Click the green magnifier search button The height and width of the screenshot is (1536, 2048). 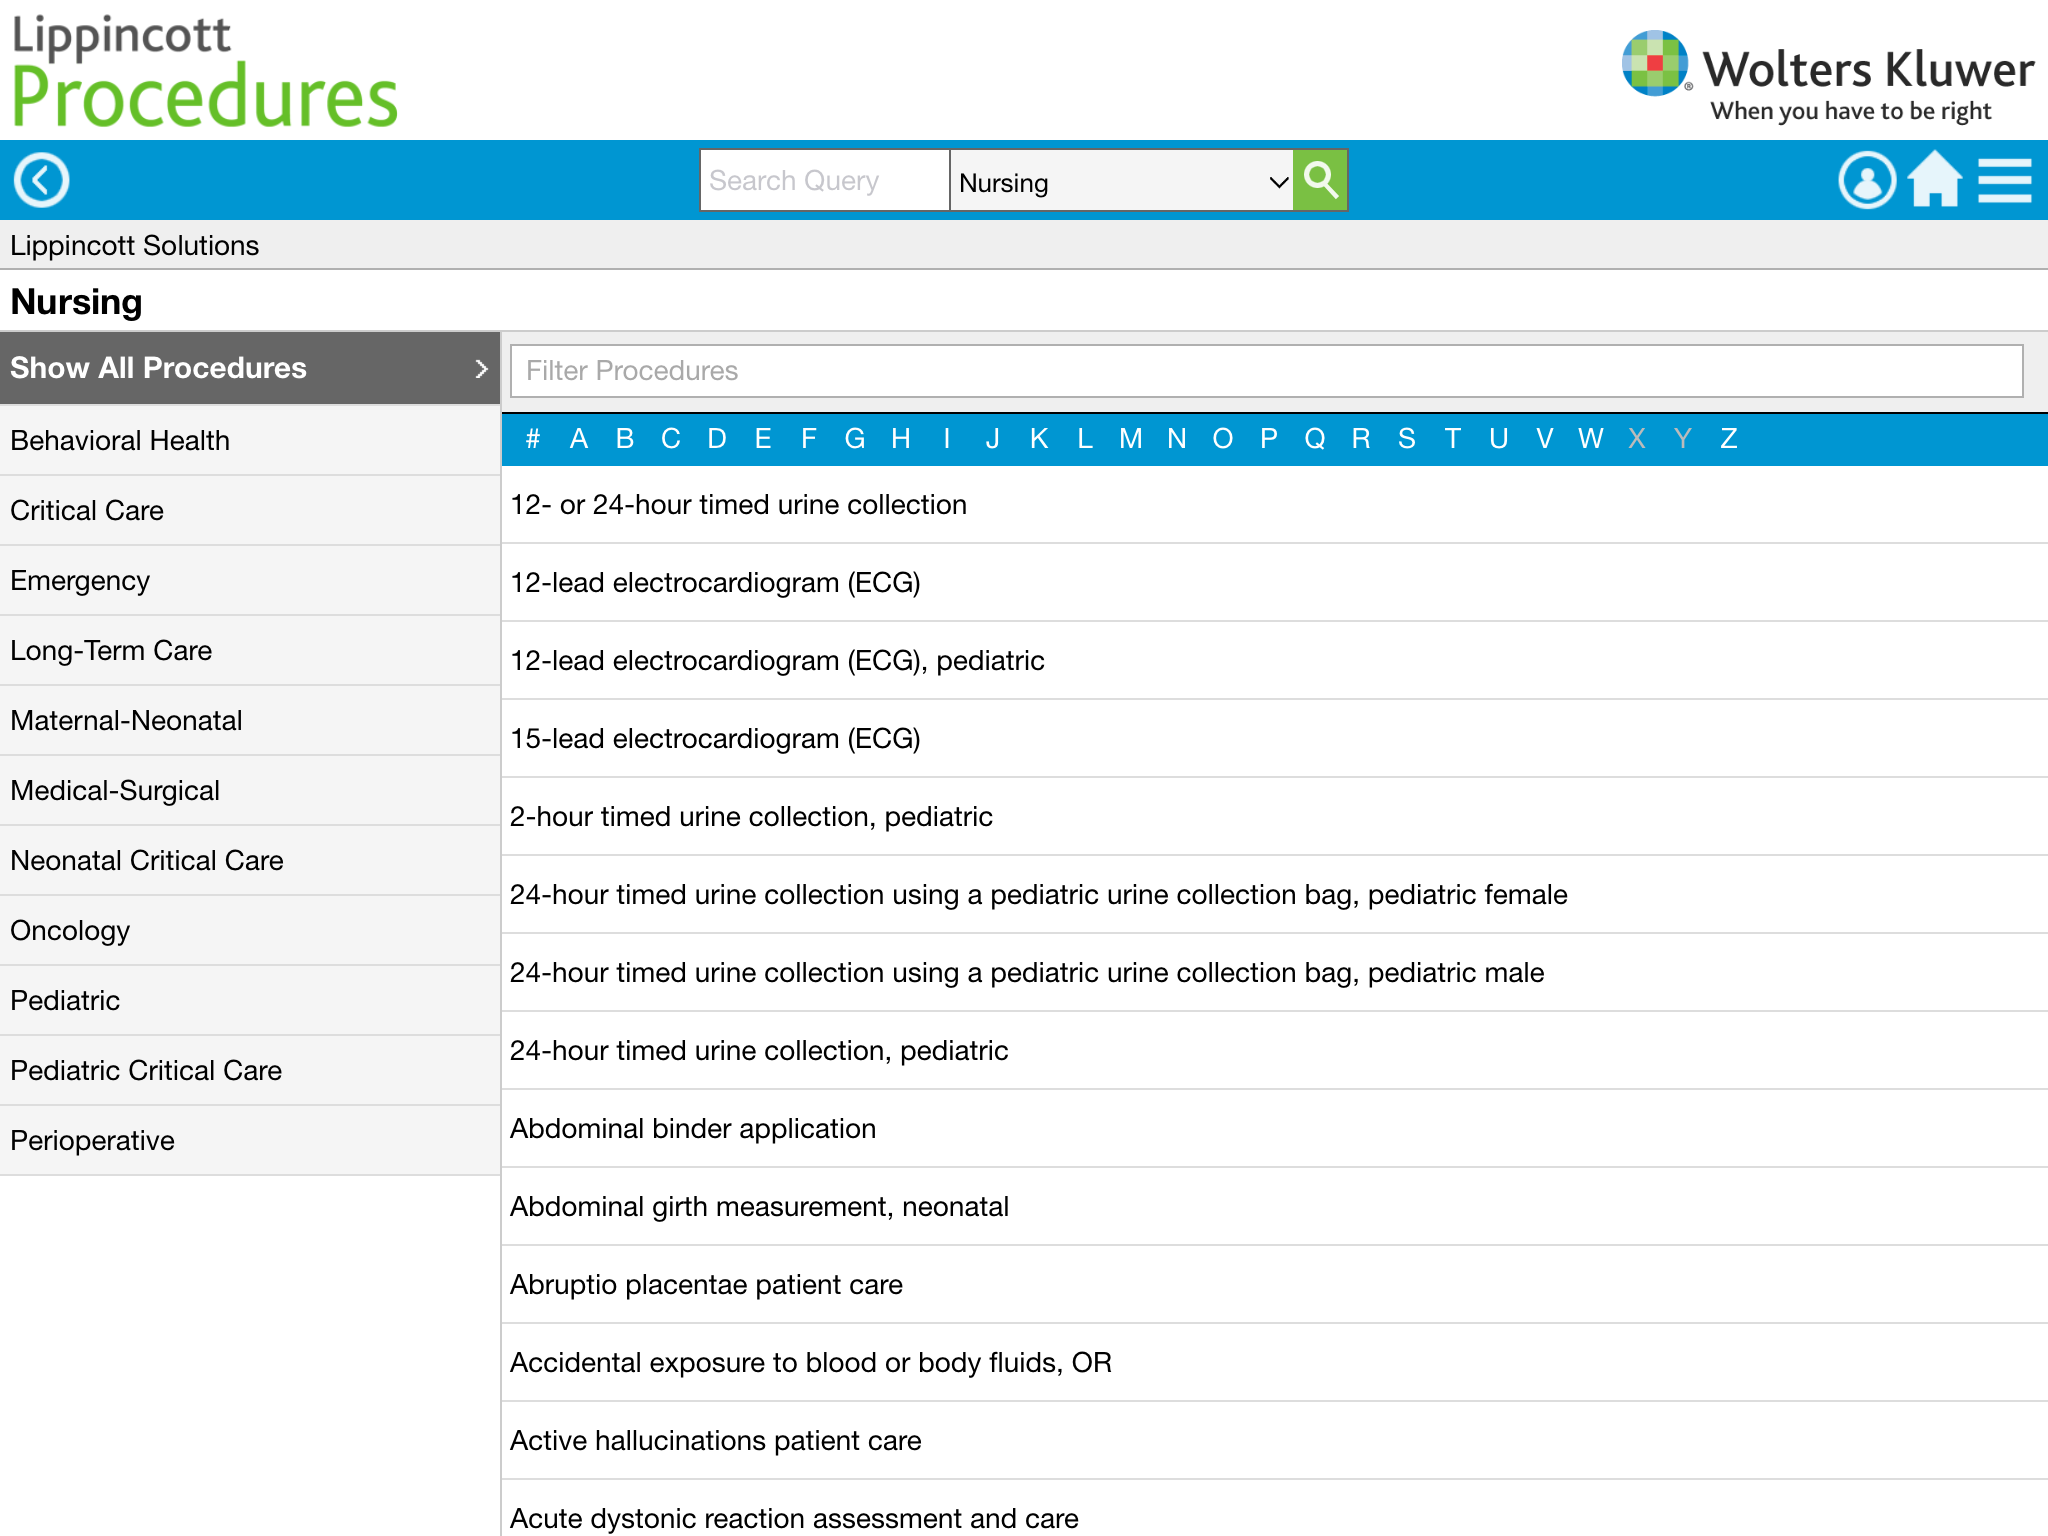[1321, 180]
